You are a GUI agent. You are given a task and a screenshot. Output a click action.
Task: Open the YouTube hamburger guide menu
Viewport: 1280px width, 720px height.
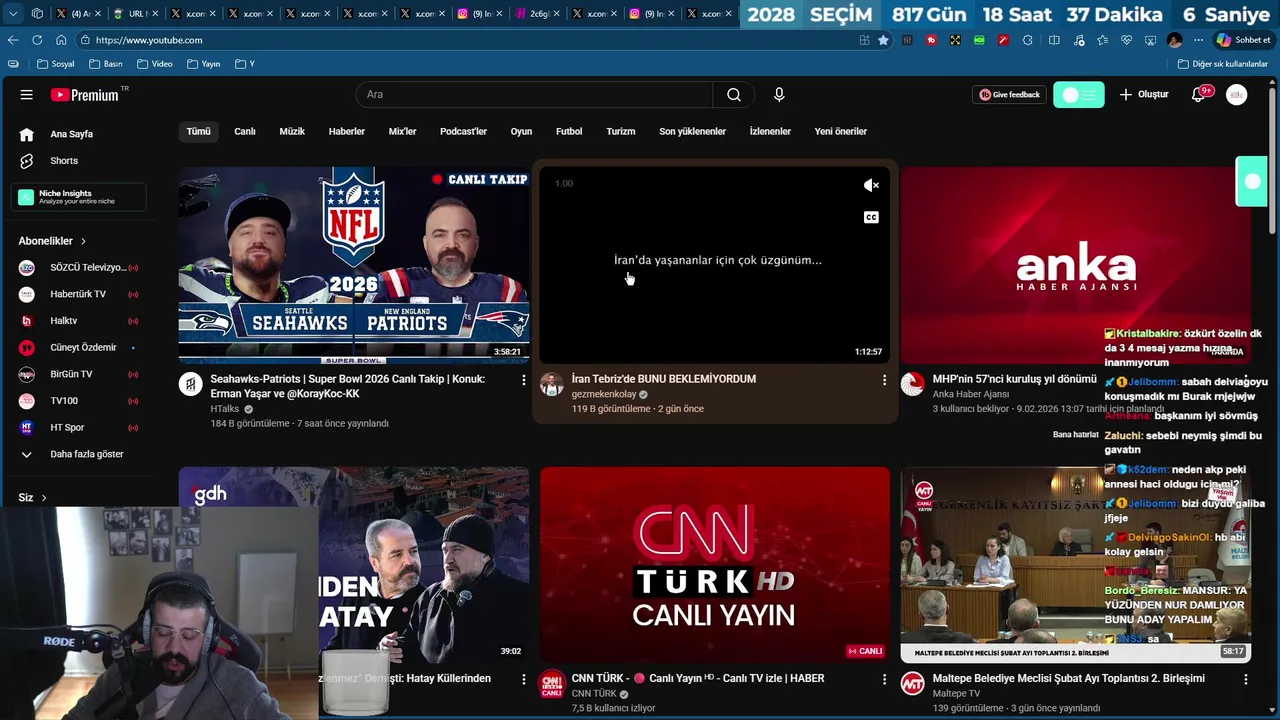tap(27, 95)
